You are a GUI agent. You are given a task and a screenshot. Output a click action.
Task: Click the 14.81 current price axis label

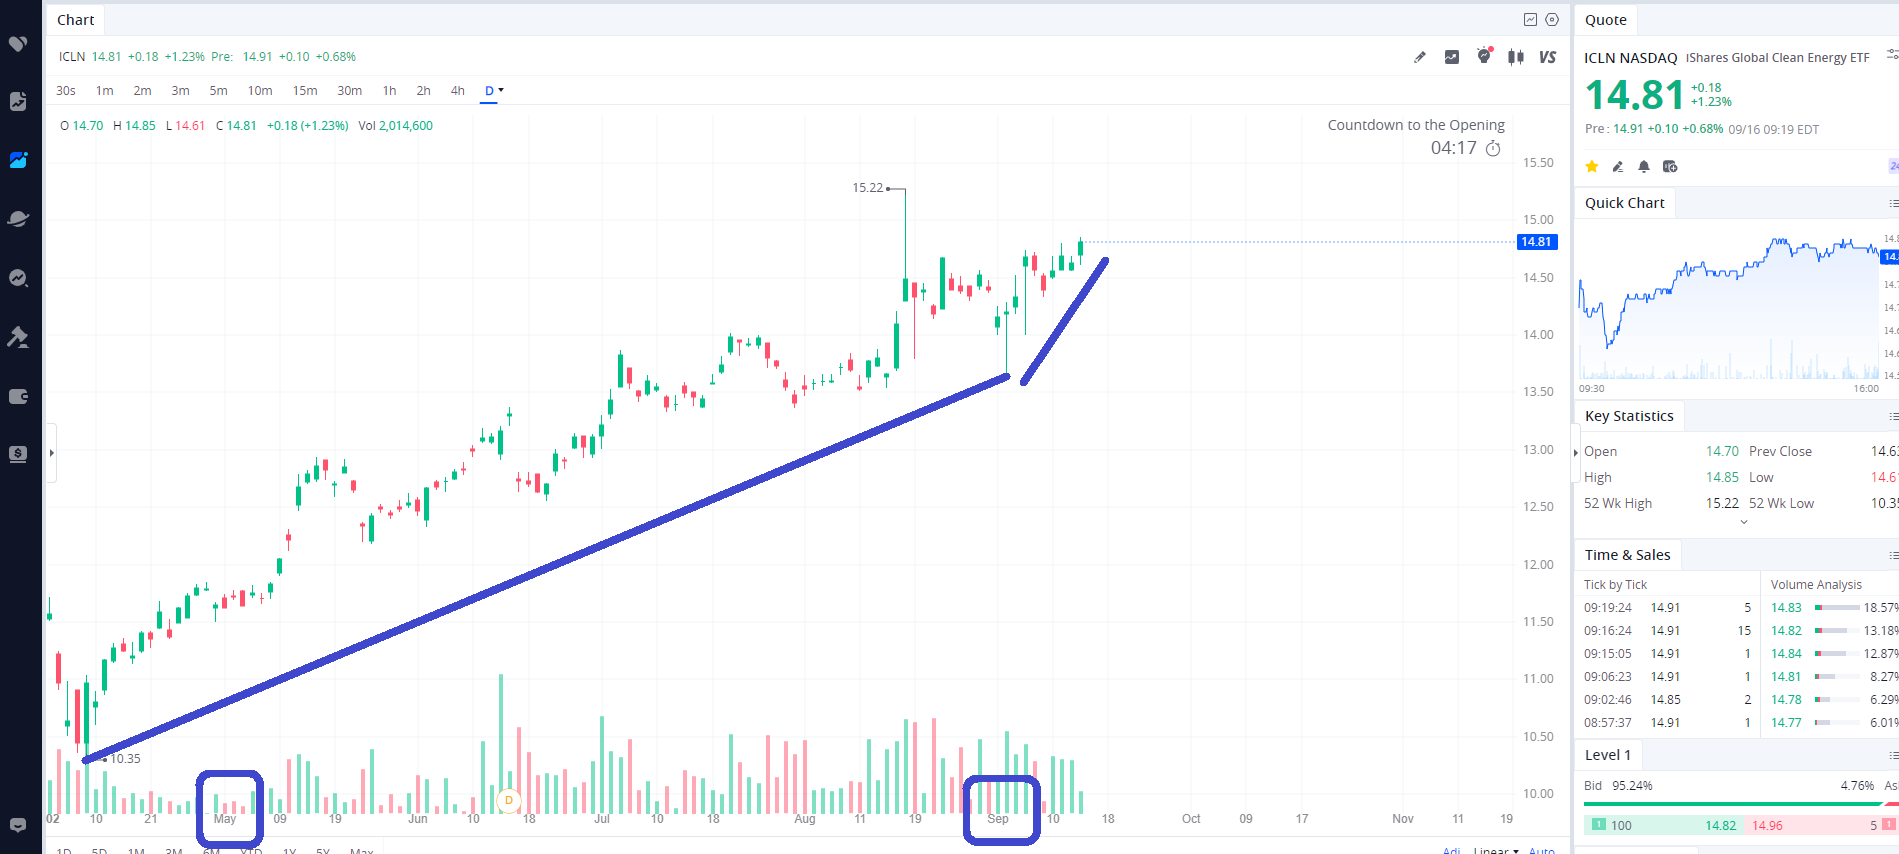1537,242
